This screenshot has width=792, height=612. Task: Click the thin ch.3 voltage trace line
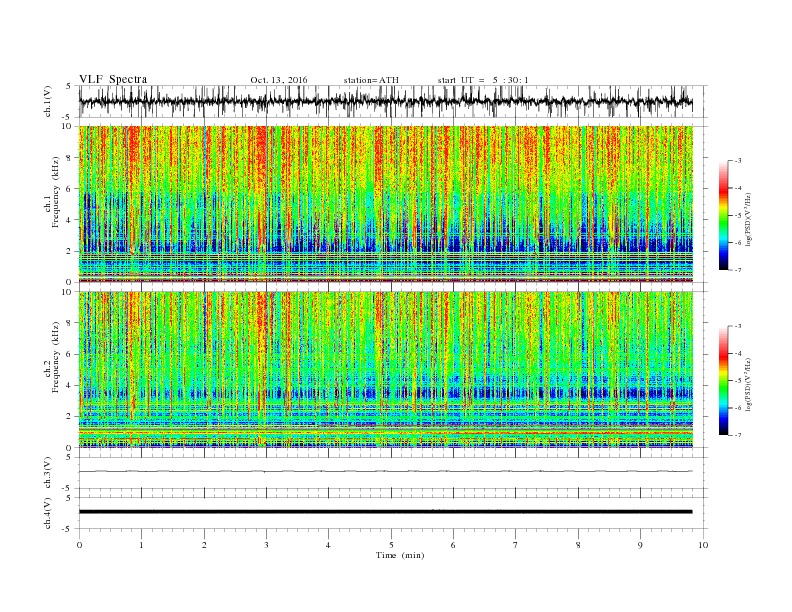coord(386,471)
